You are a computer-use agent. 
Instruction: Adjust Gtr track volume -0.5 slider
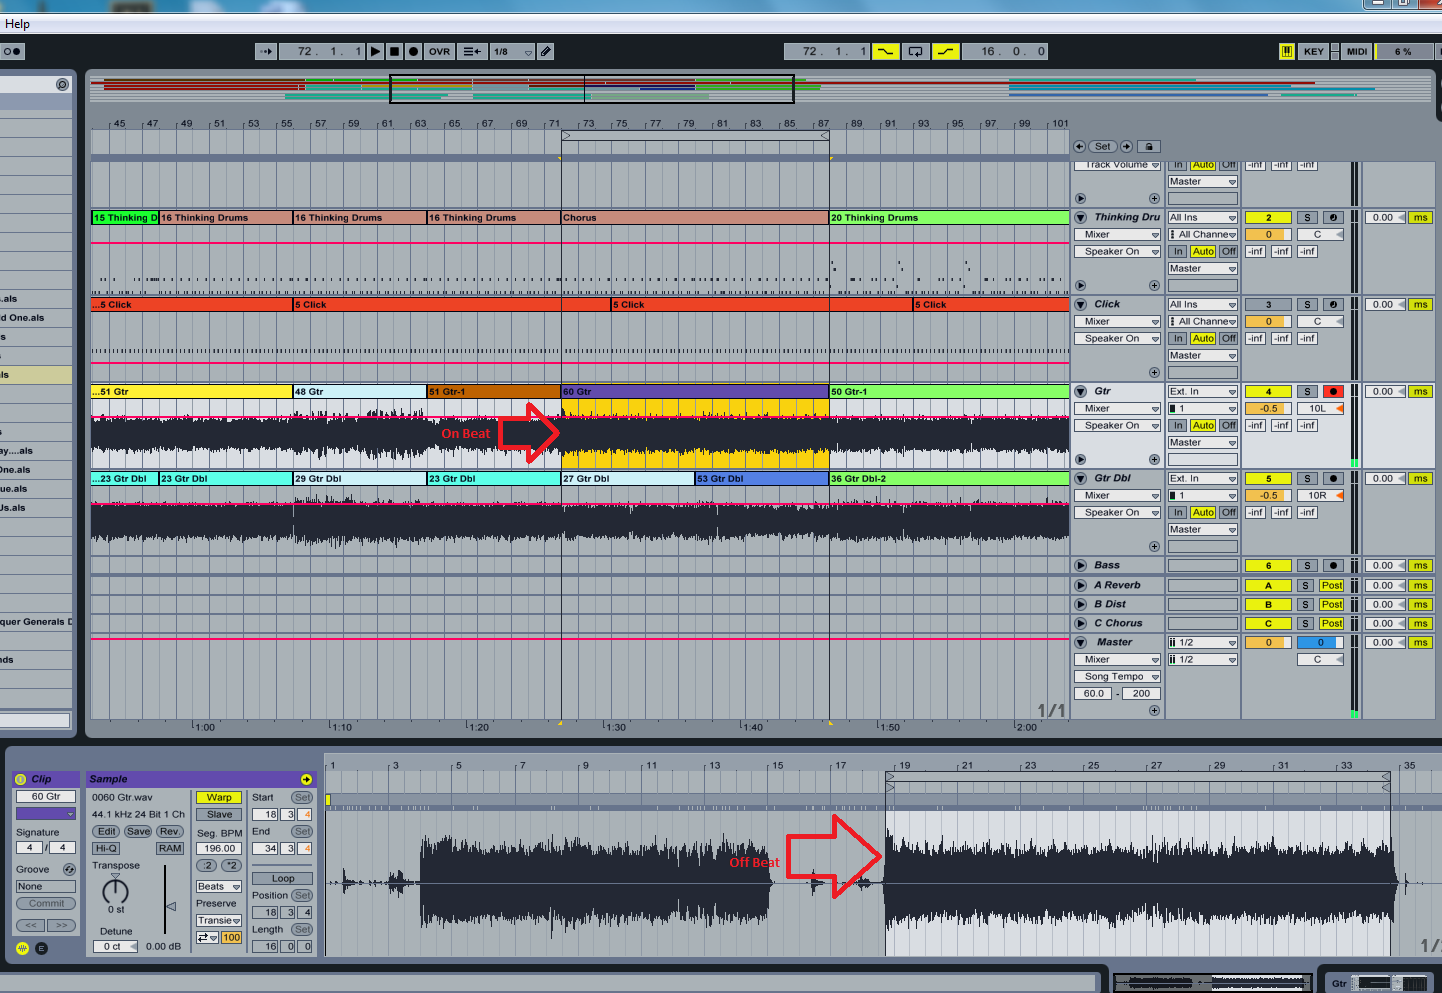(1268, 408)
